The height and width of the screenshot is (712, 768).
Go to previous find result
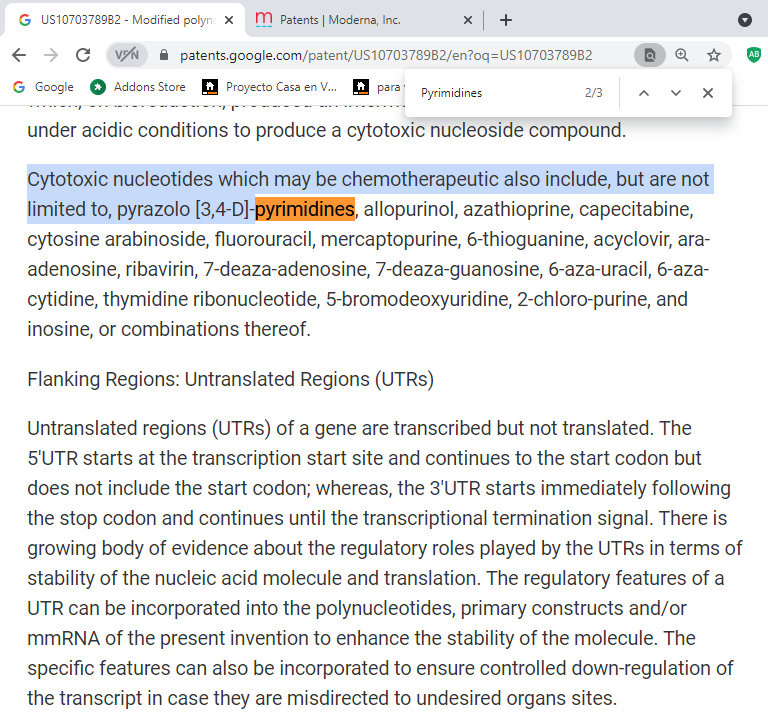coord(644,93)
